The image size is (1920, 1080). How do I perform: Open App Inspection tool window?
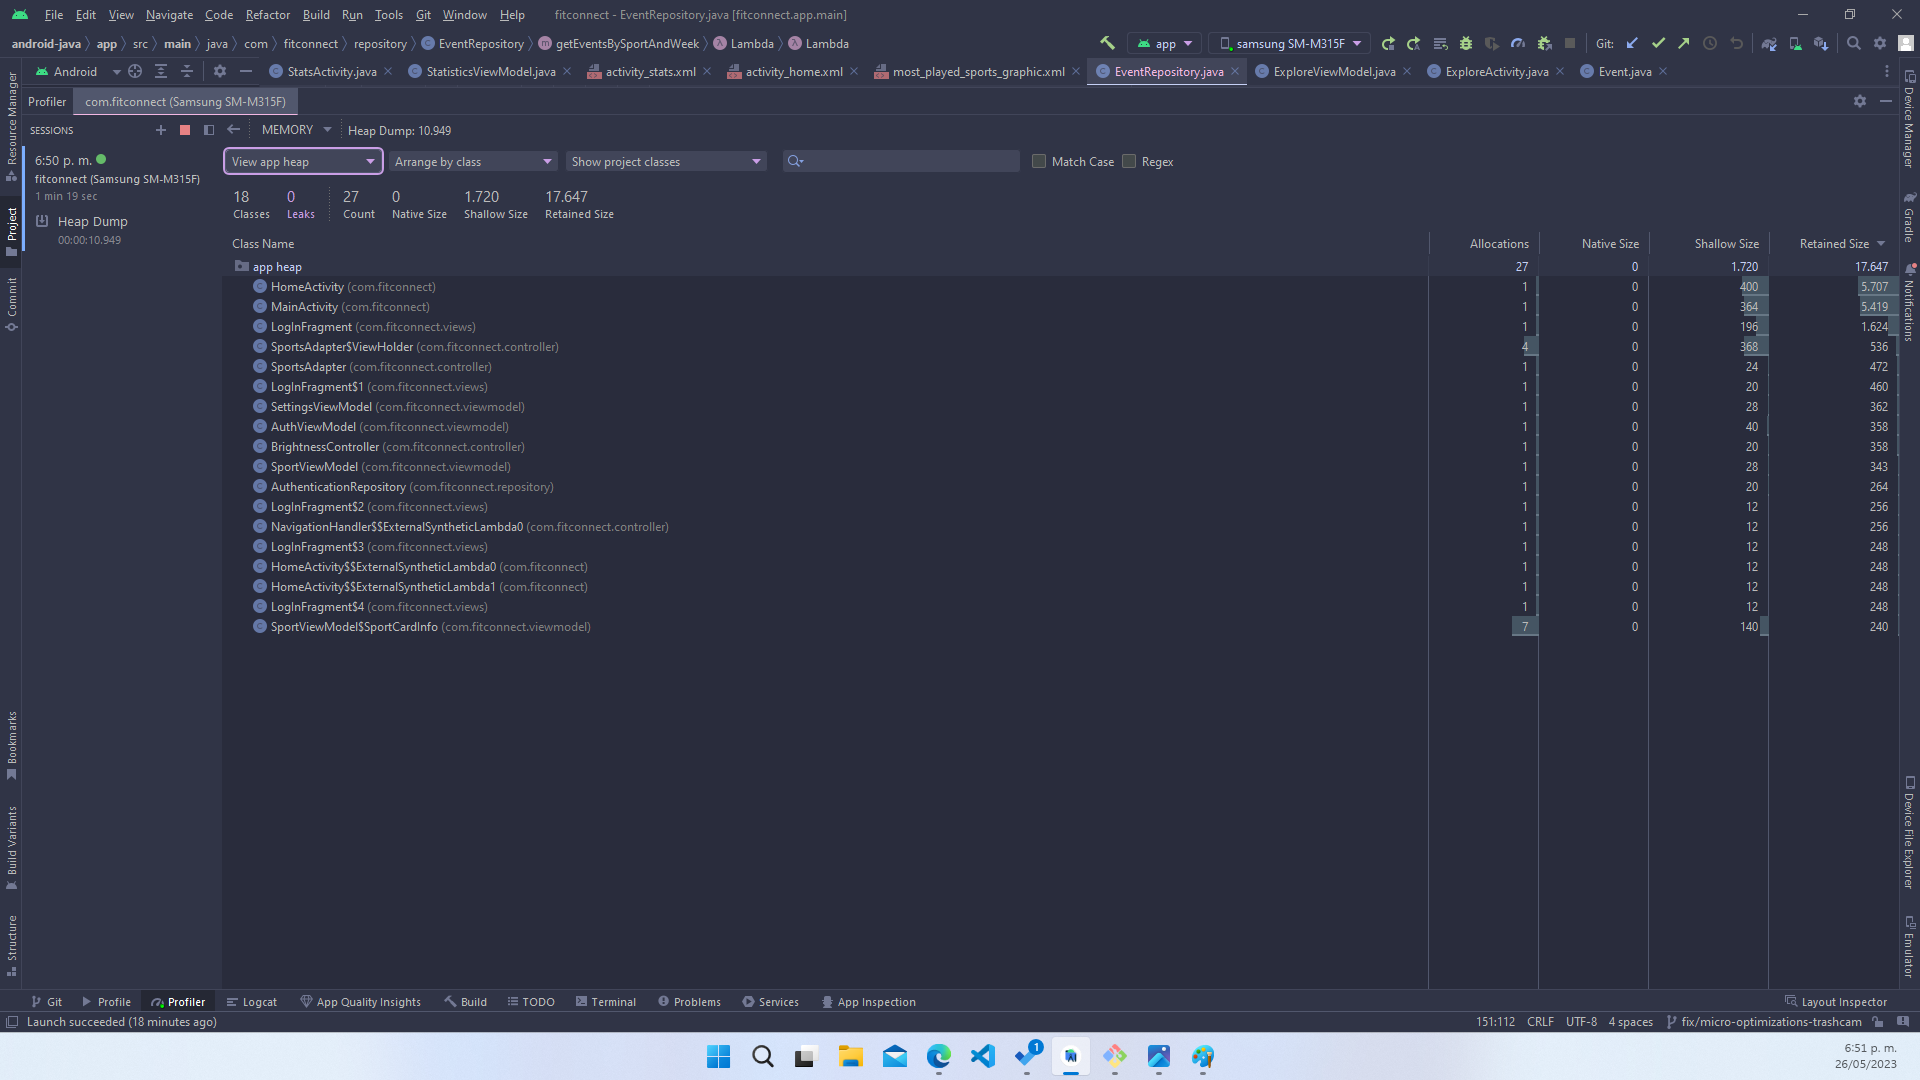coord(868,1002)
